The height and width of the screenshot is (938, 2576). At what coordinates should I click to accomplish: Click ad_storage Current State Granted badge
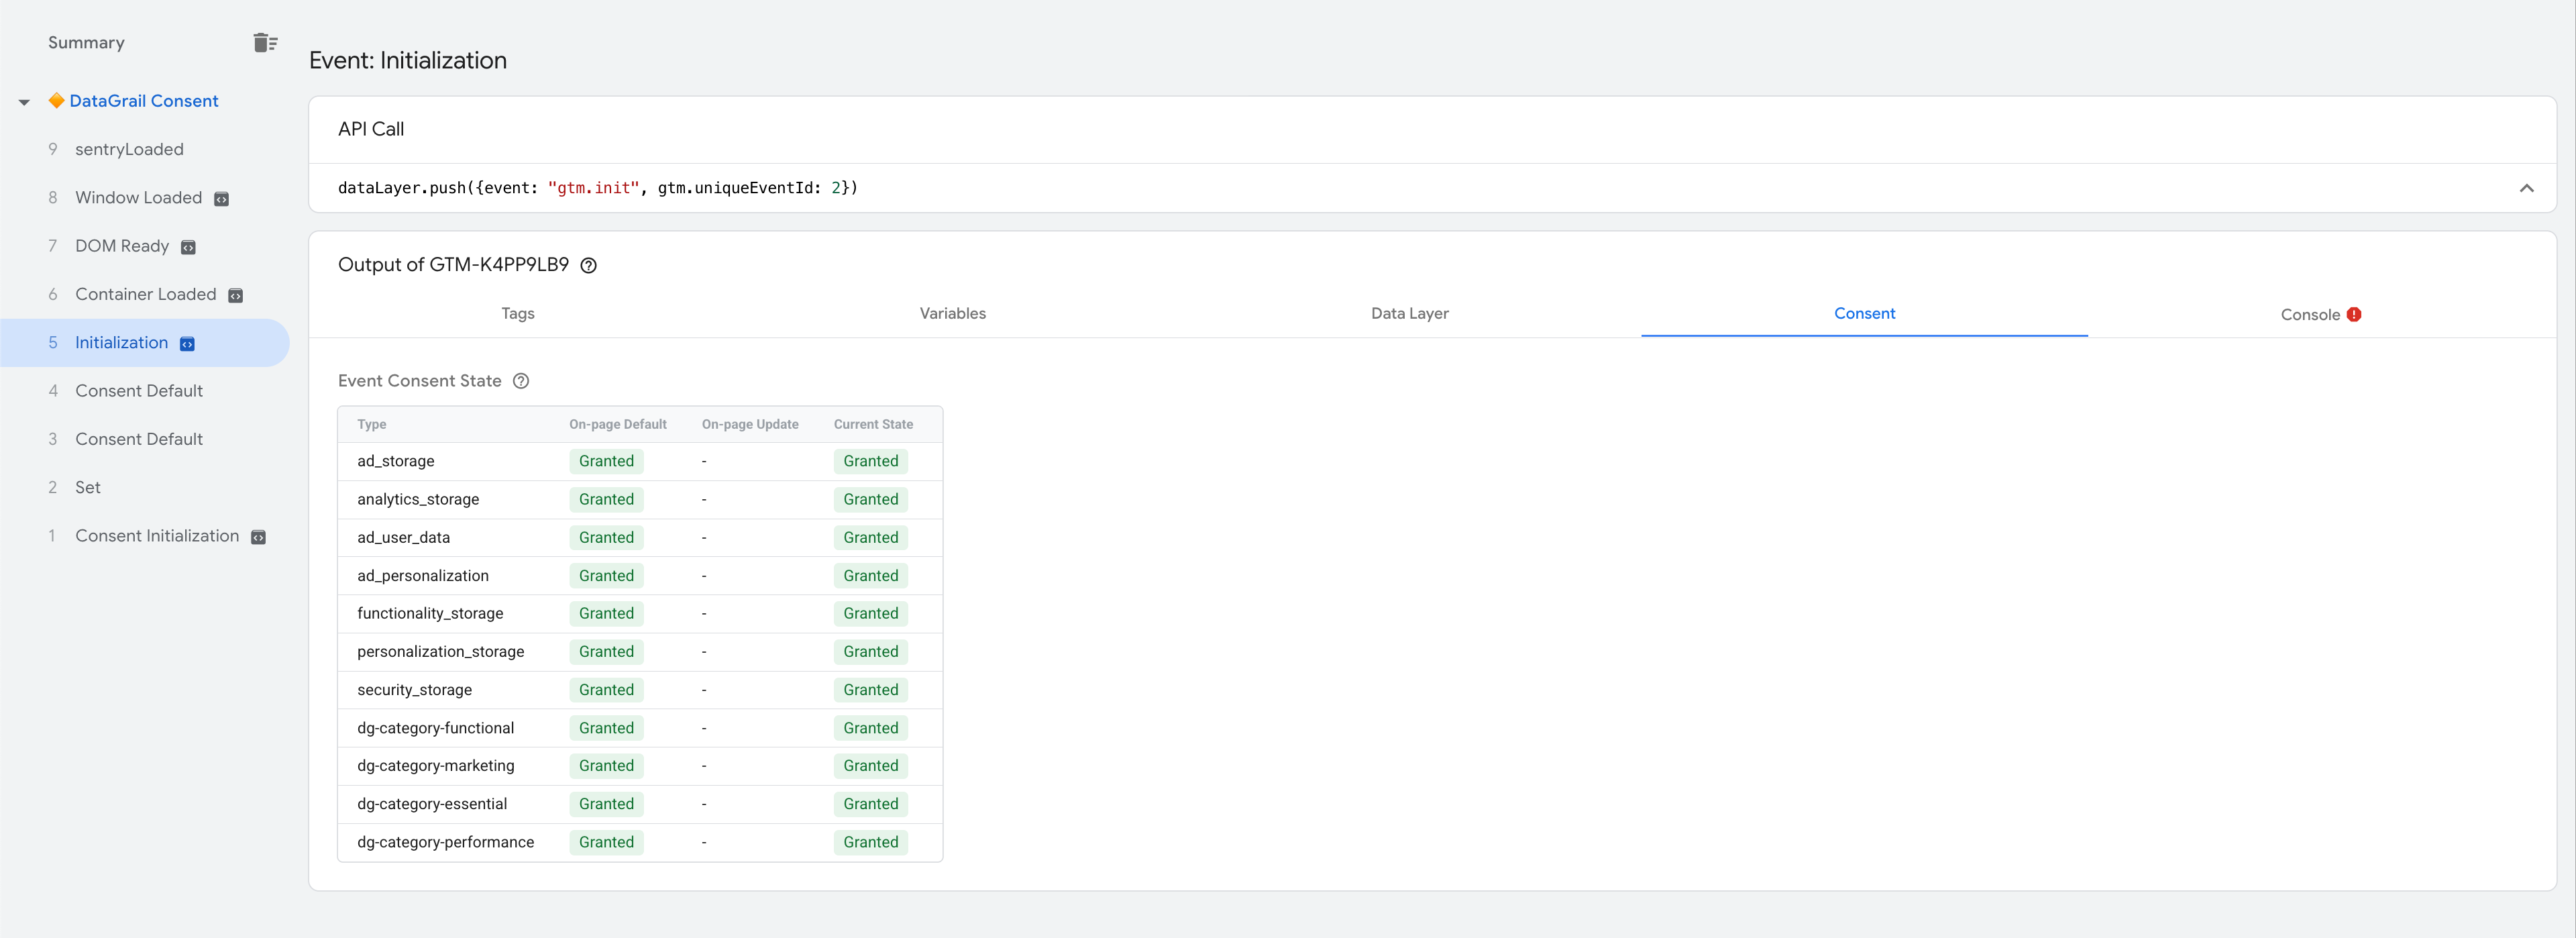[871, 461]
